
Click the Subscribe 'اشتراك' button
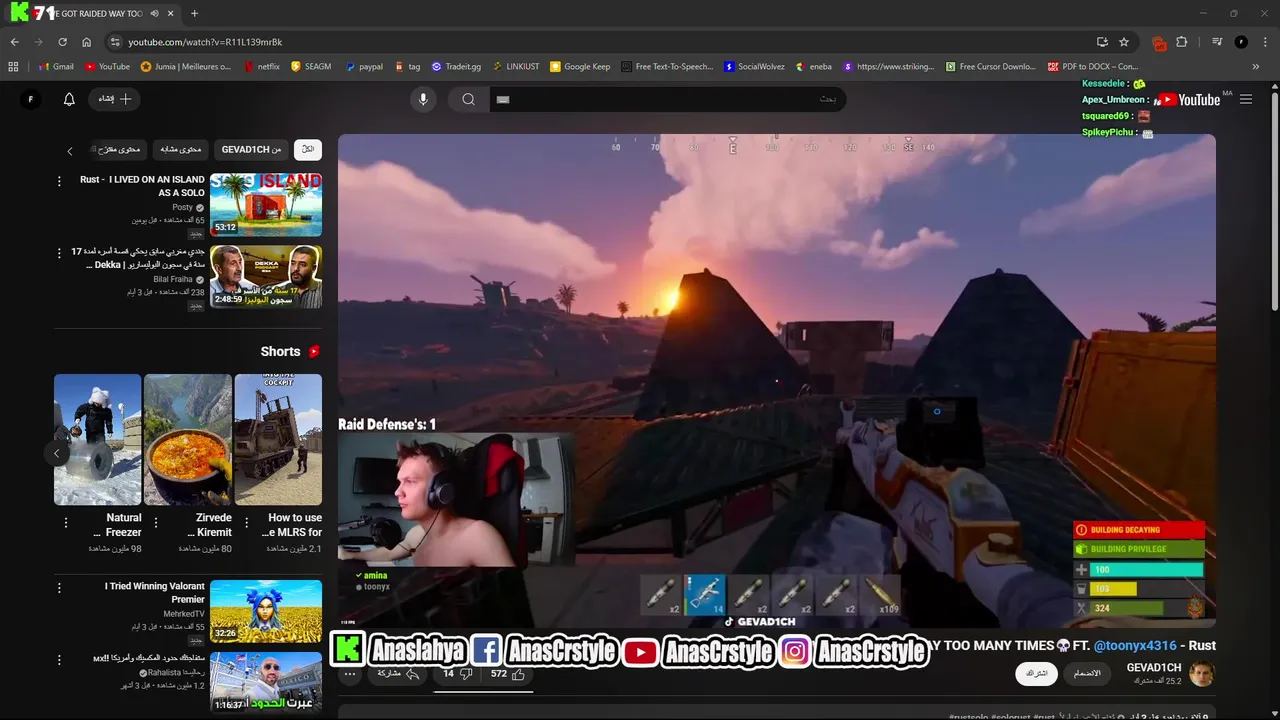pos(1036,674)
